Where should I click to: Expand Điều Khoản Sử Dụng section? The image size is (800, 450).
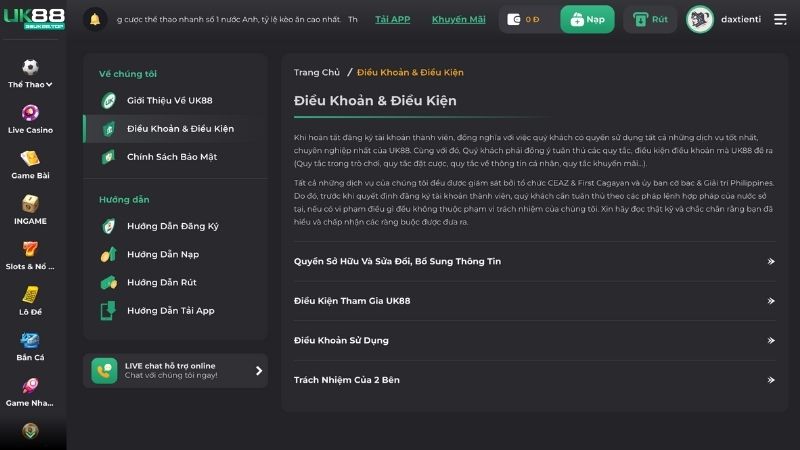[534, 340]
